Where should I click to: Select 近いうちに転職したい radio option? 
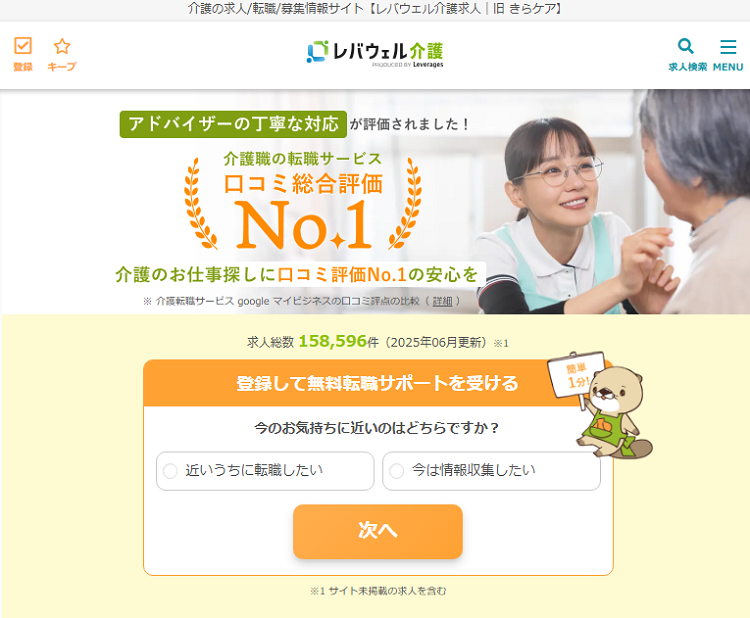[x=265, y=471]
